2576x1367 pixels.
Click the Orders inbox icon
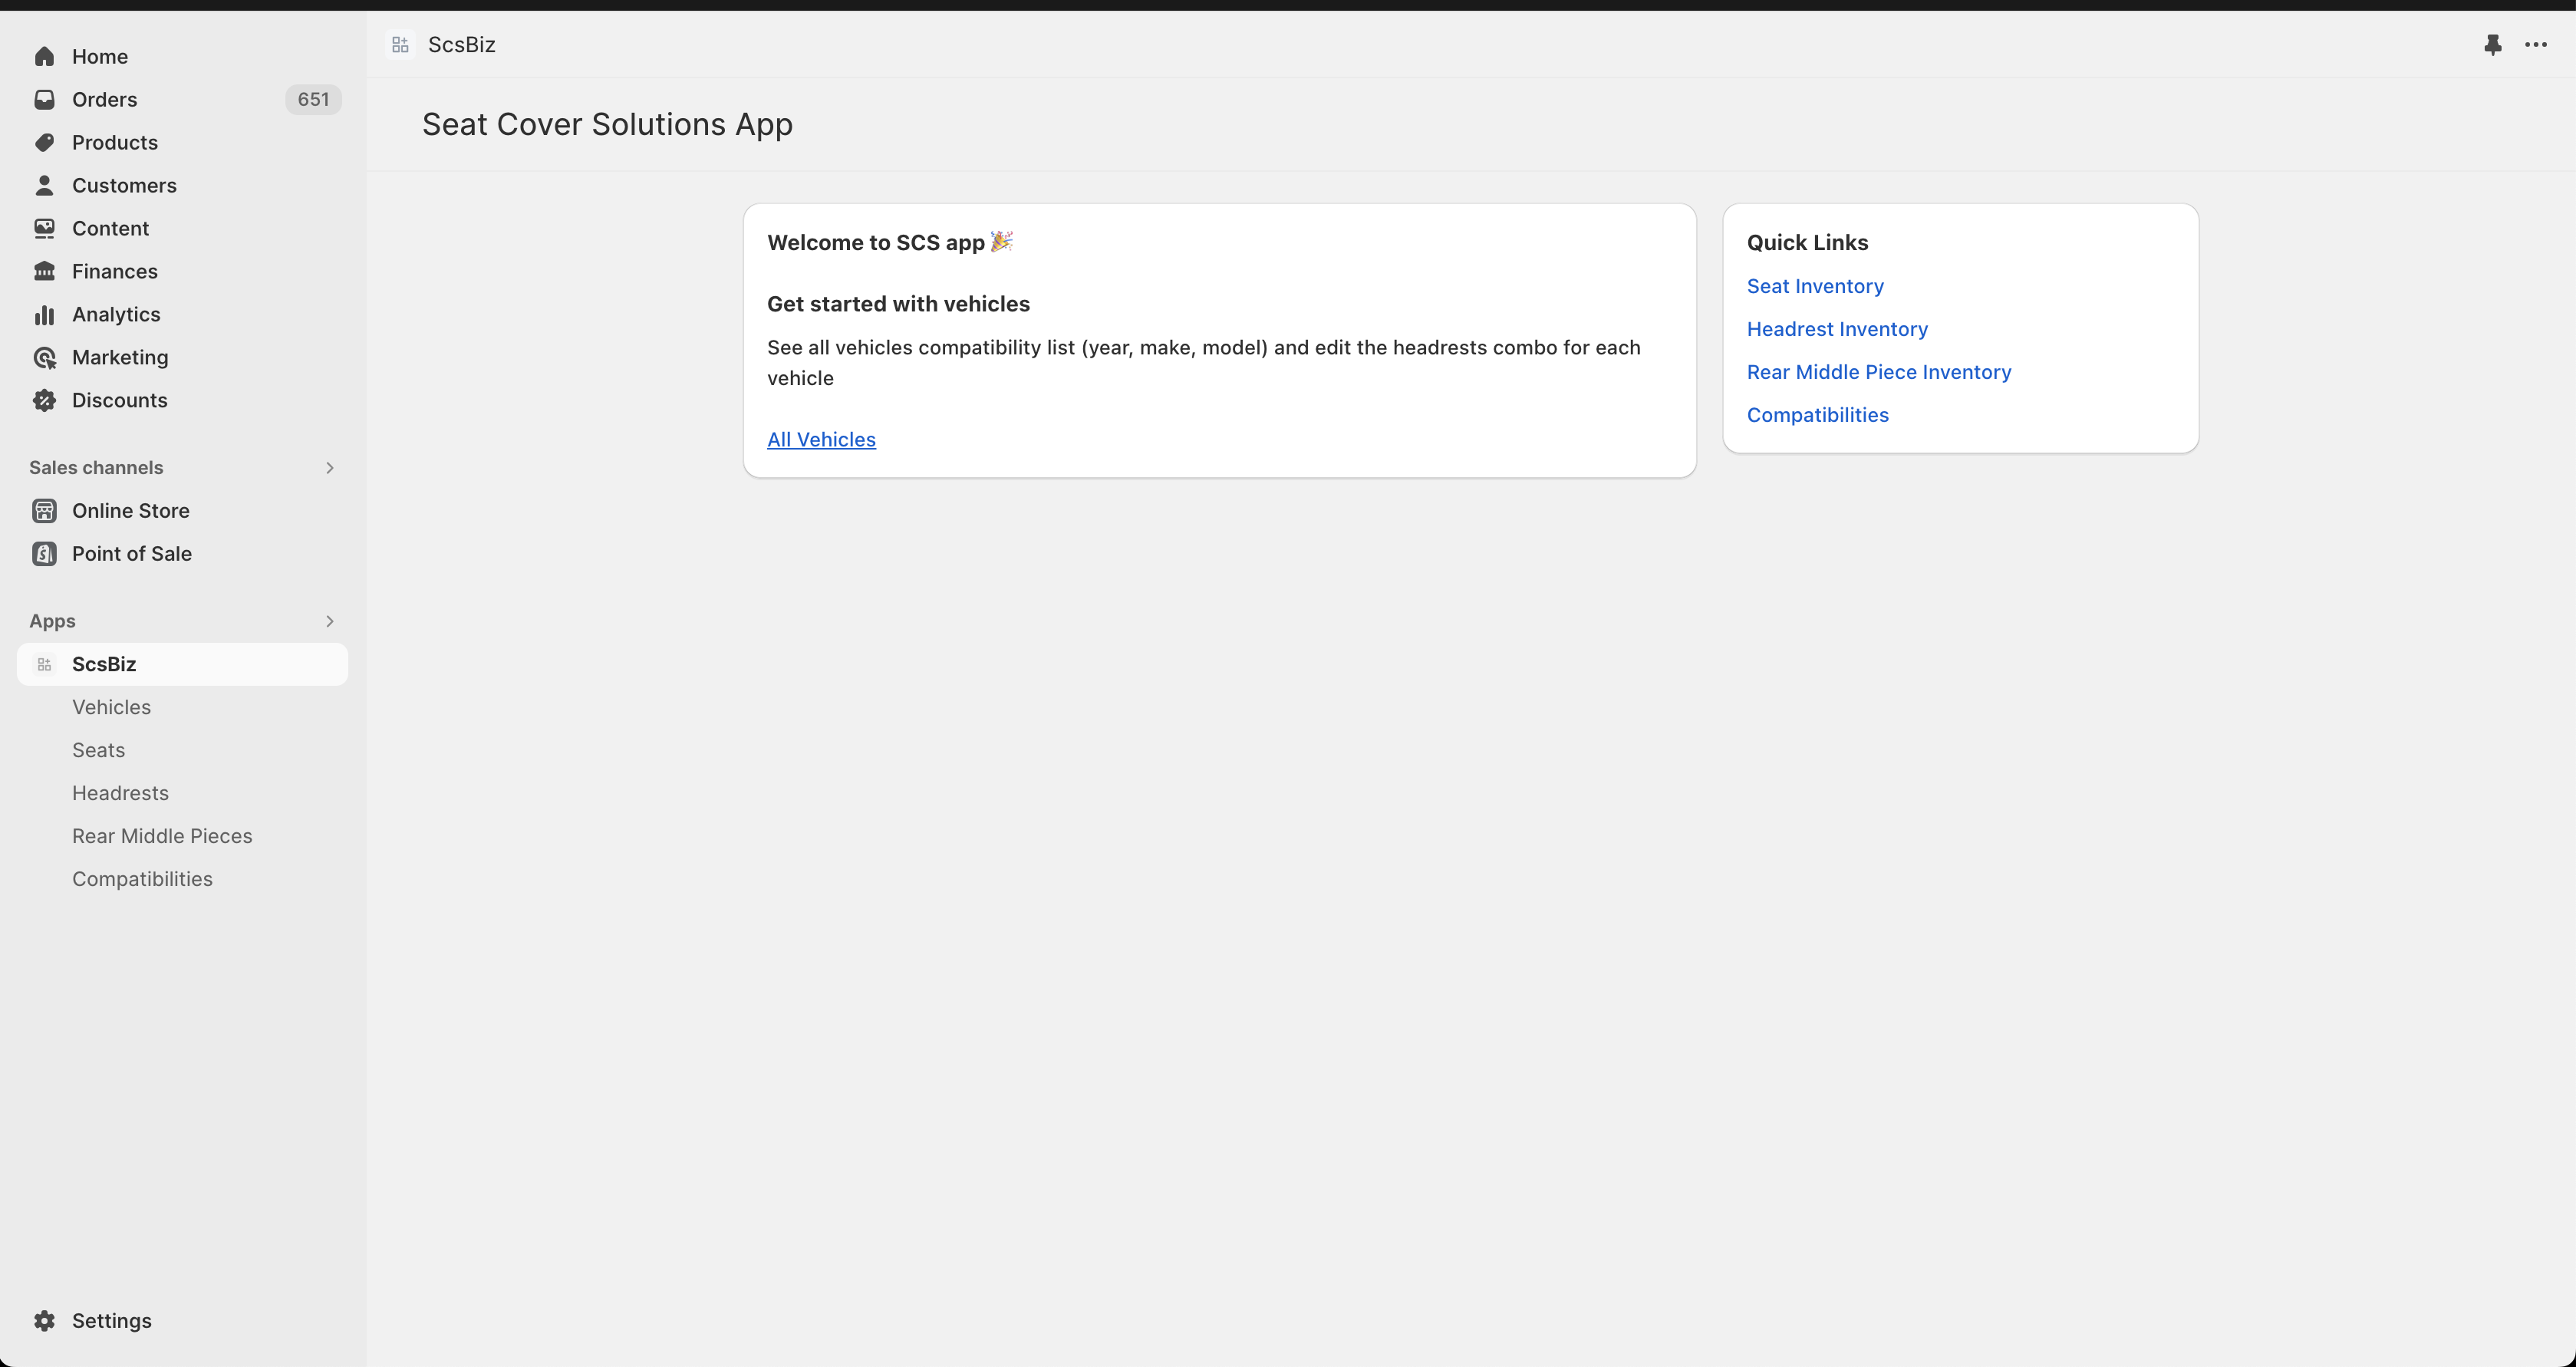click(x=44, y=100)
